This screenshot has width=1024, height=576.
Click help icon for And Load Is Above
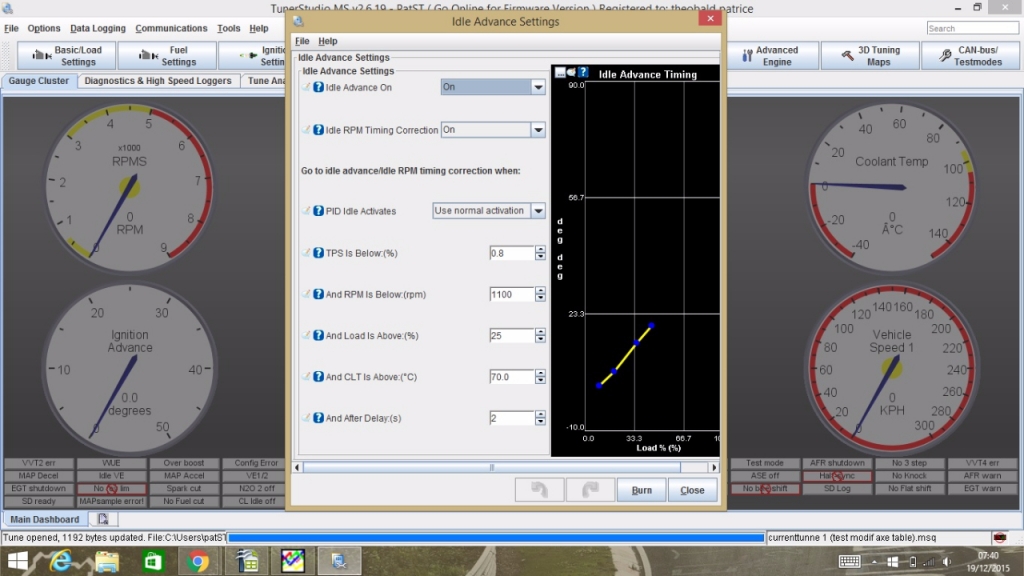318,336
